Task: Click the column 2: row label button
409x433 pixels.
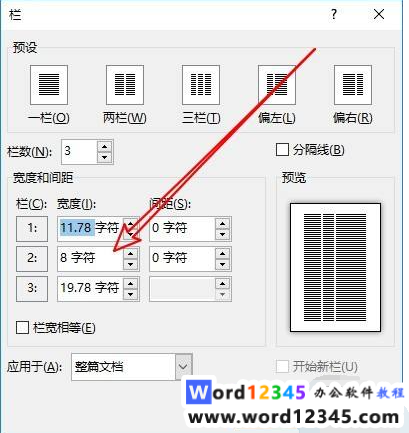Action: (x=32, y=259)
